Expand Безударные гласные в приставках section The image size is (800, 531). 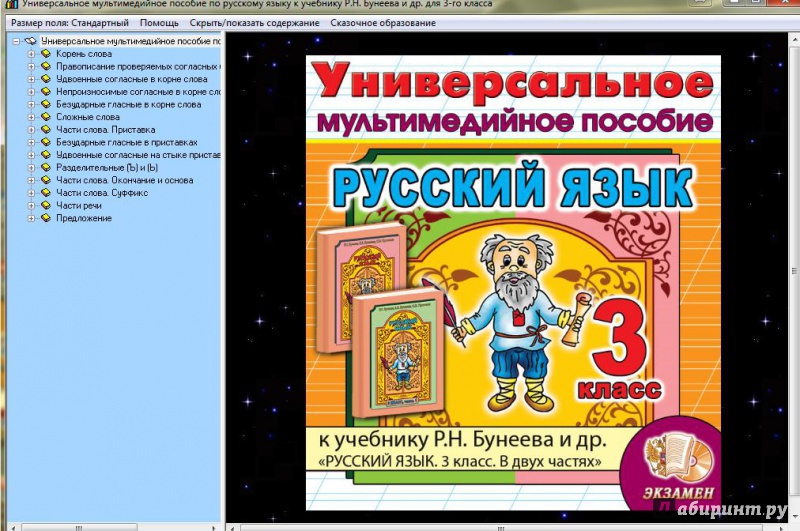(31, 142)
